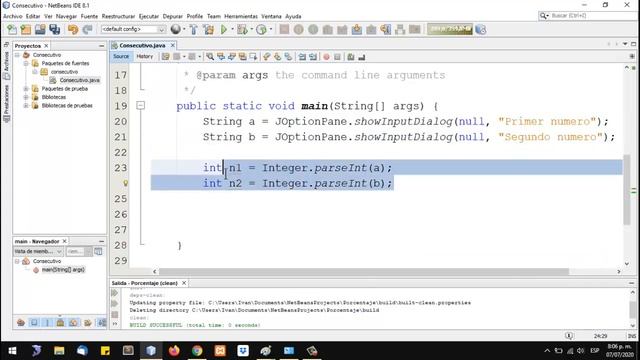Expand the Paquetes de prueba node

pyautogui.click(x=26, y=89)
